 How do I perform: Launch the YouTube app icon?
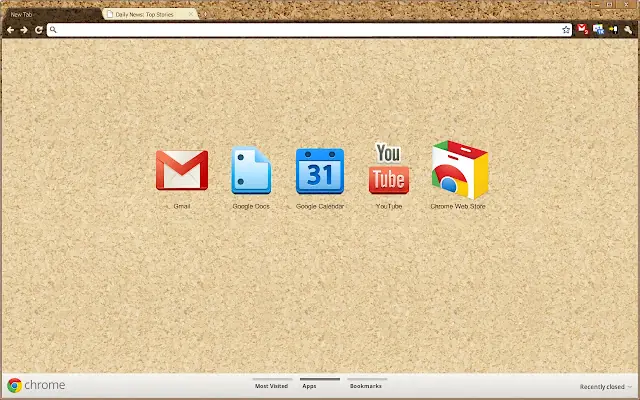[389, 168]
